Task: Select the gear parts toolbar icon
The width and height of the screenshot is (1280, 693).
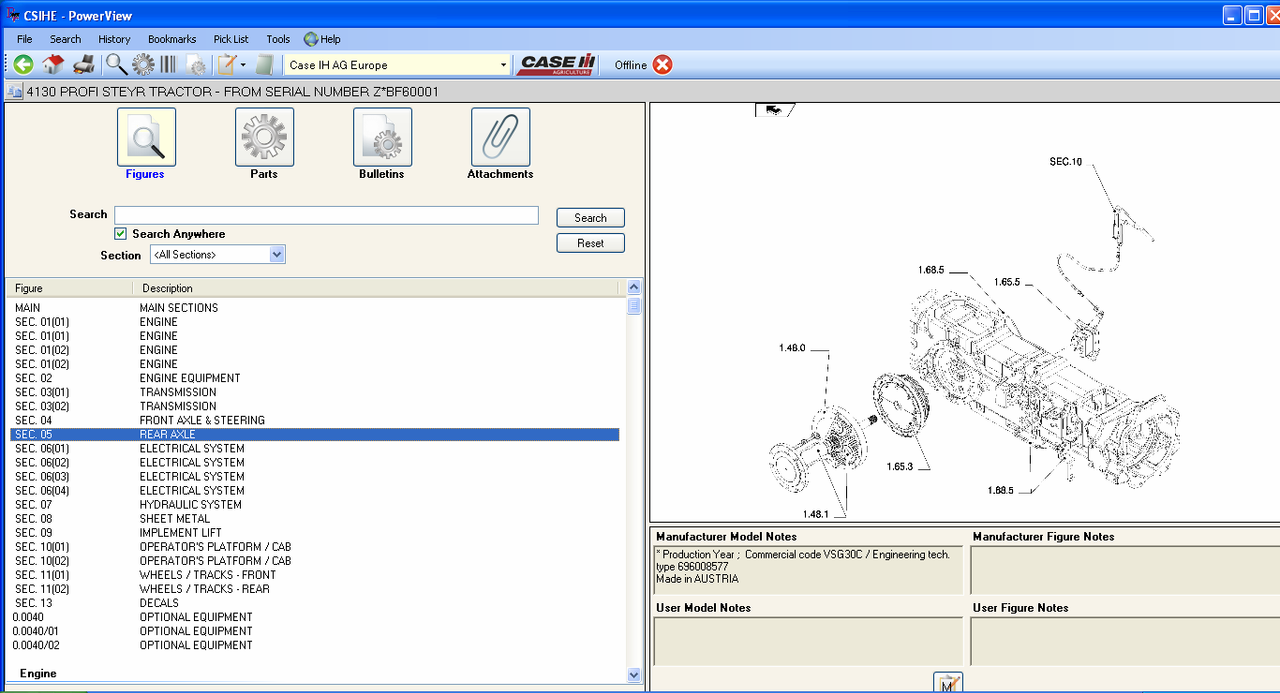Action: click(x=143, y=65)
